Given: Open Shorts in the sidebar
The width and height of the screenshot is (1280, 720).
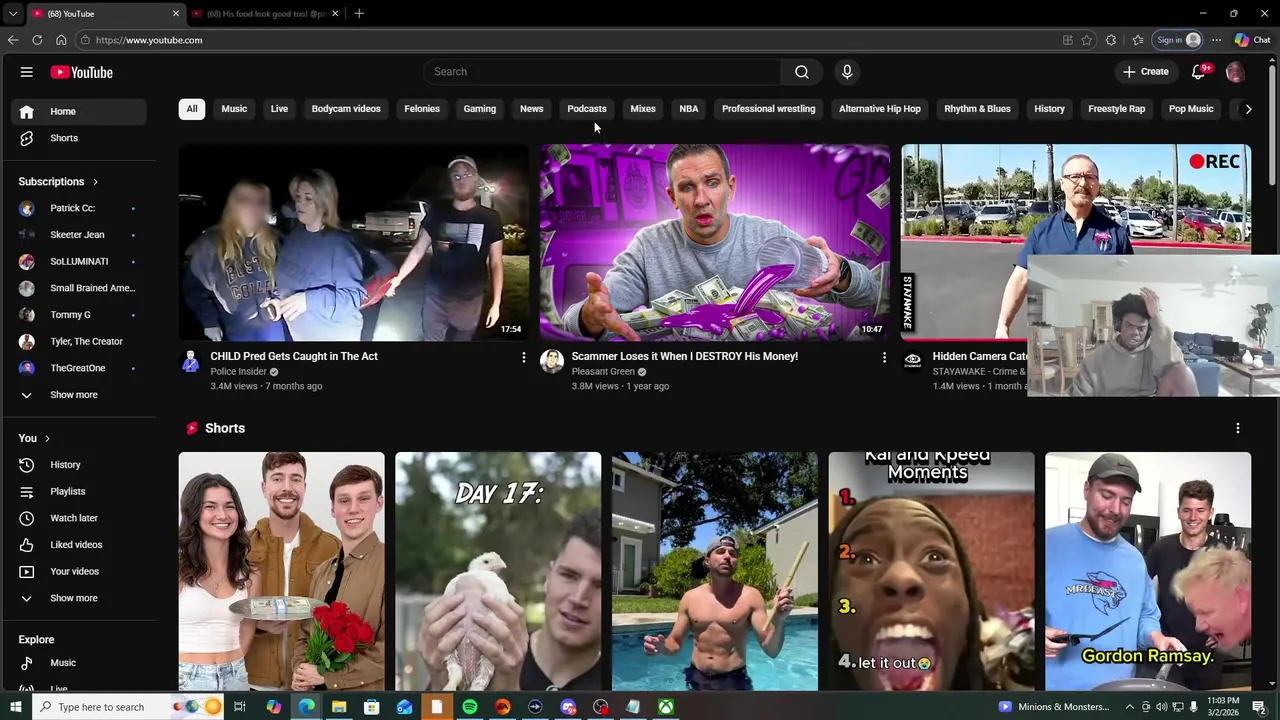Looking at the screenshot, I should (x=79, y=138).
